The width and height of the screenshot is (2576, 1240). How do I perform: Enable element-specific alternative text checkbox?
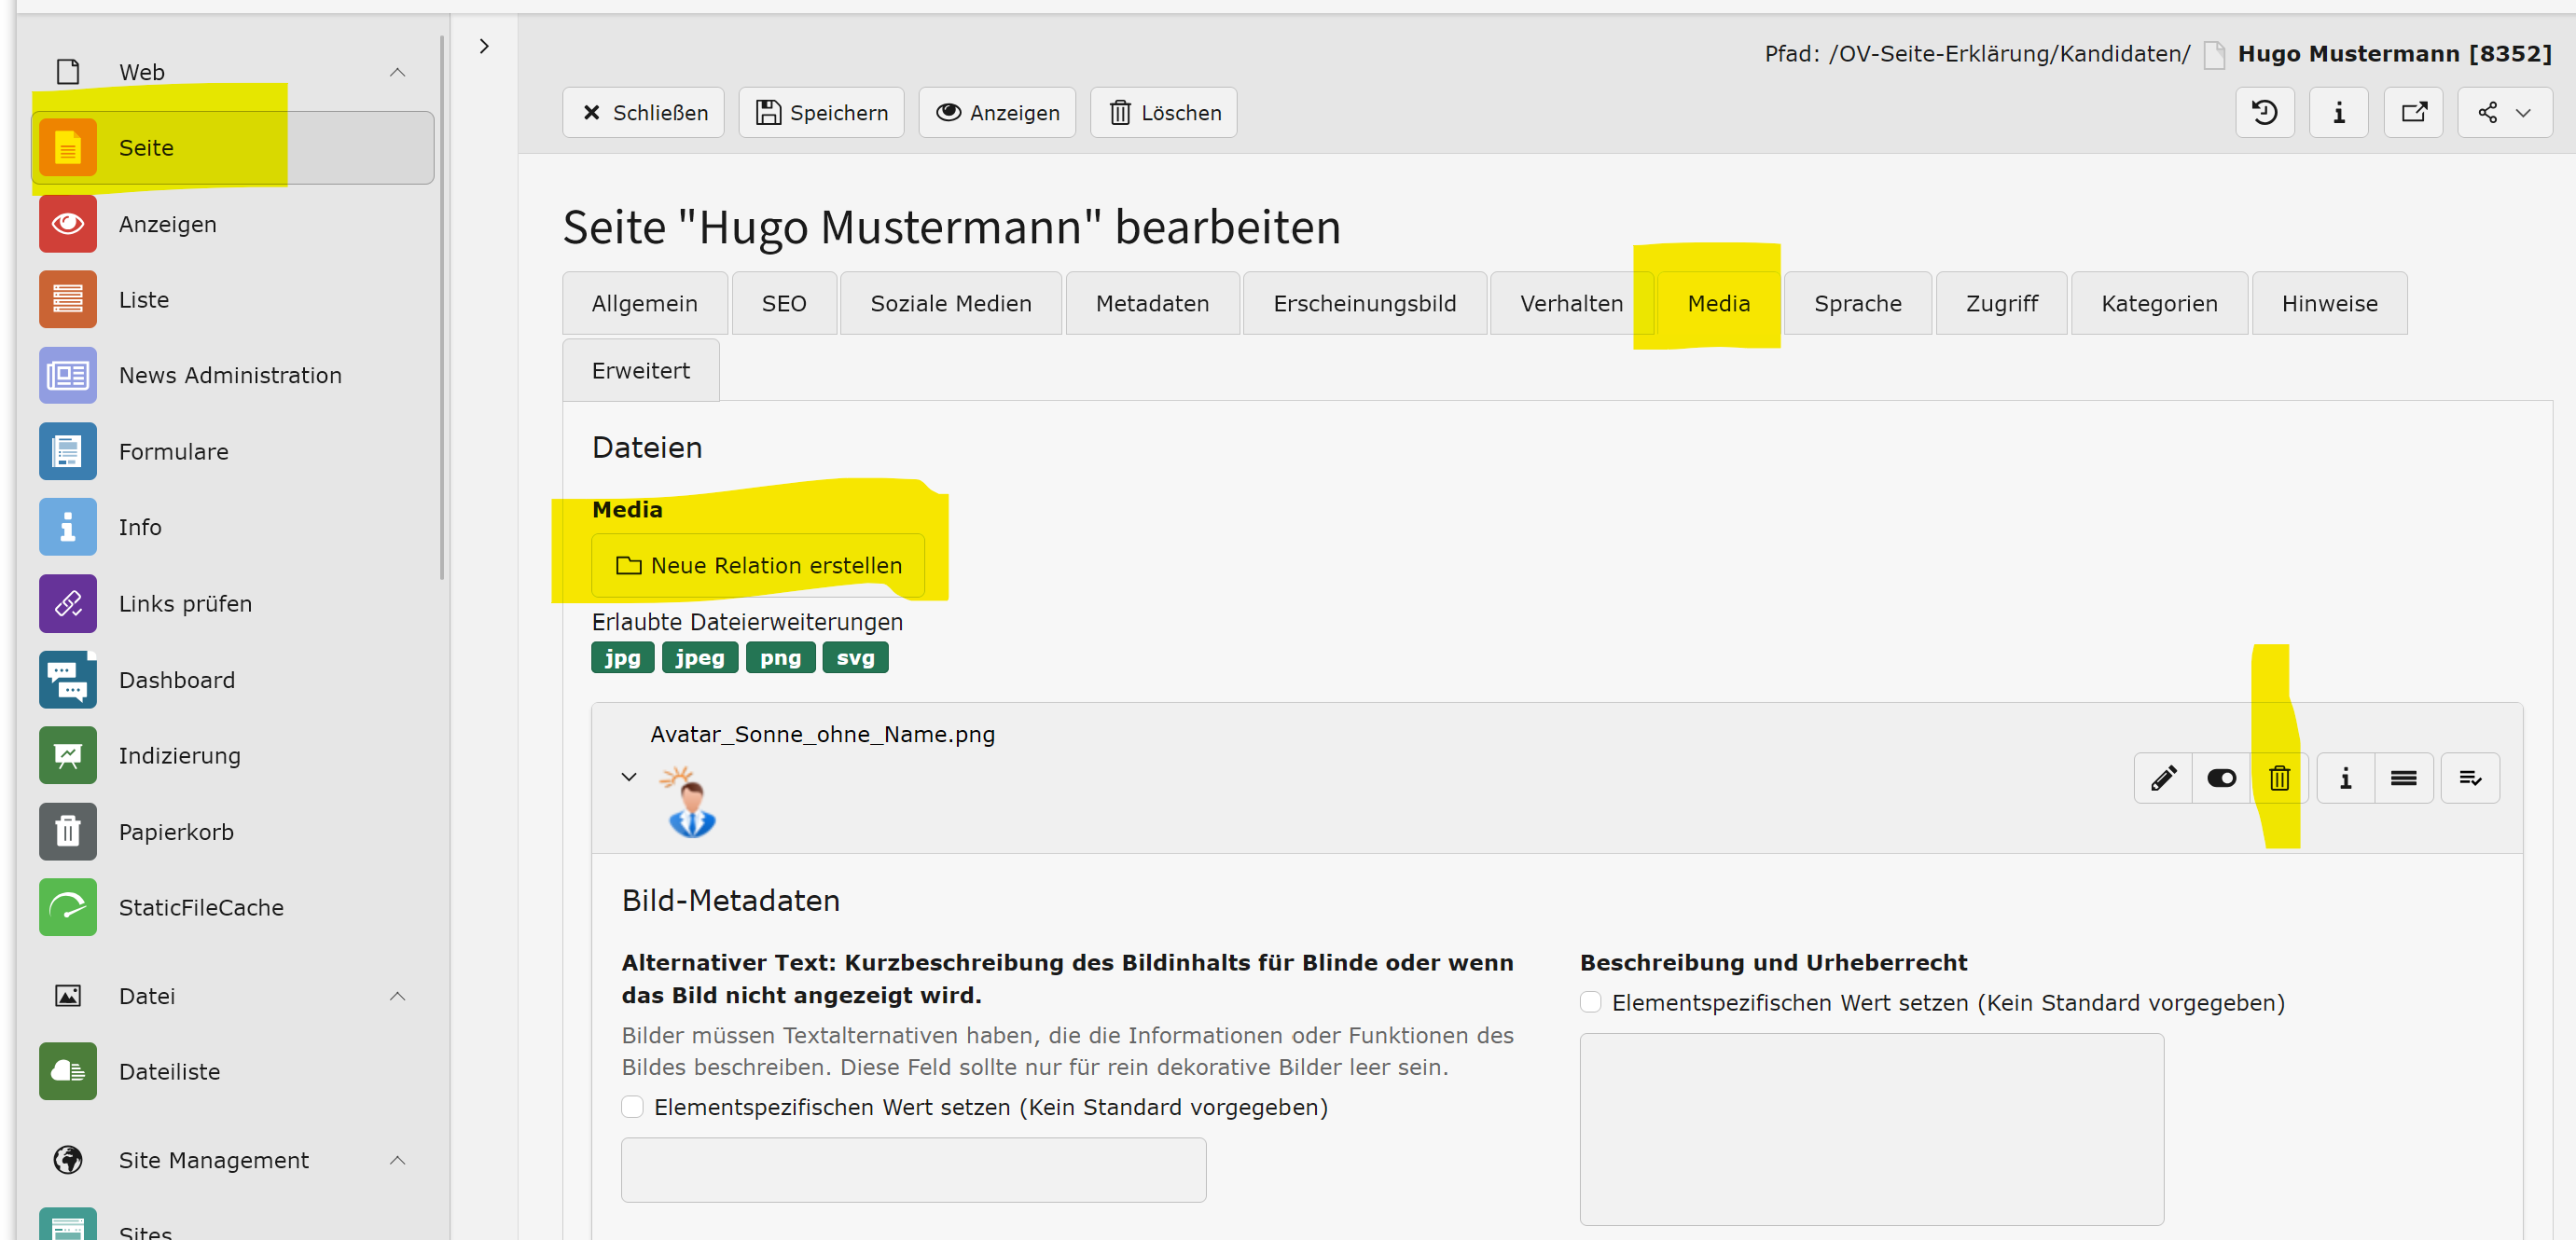point(632,1107)
